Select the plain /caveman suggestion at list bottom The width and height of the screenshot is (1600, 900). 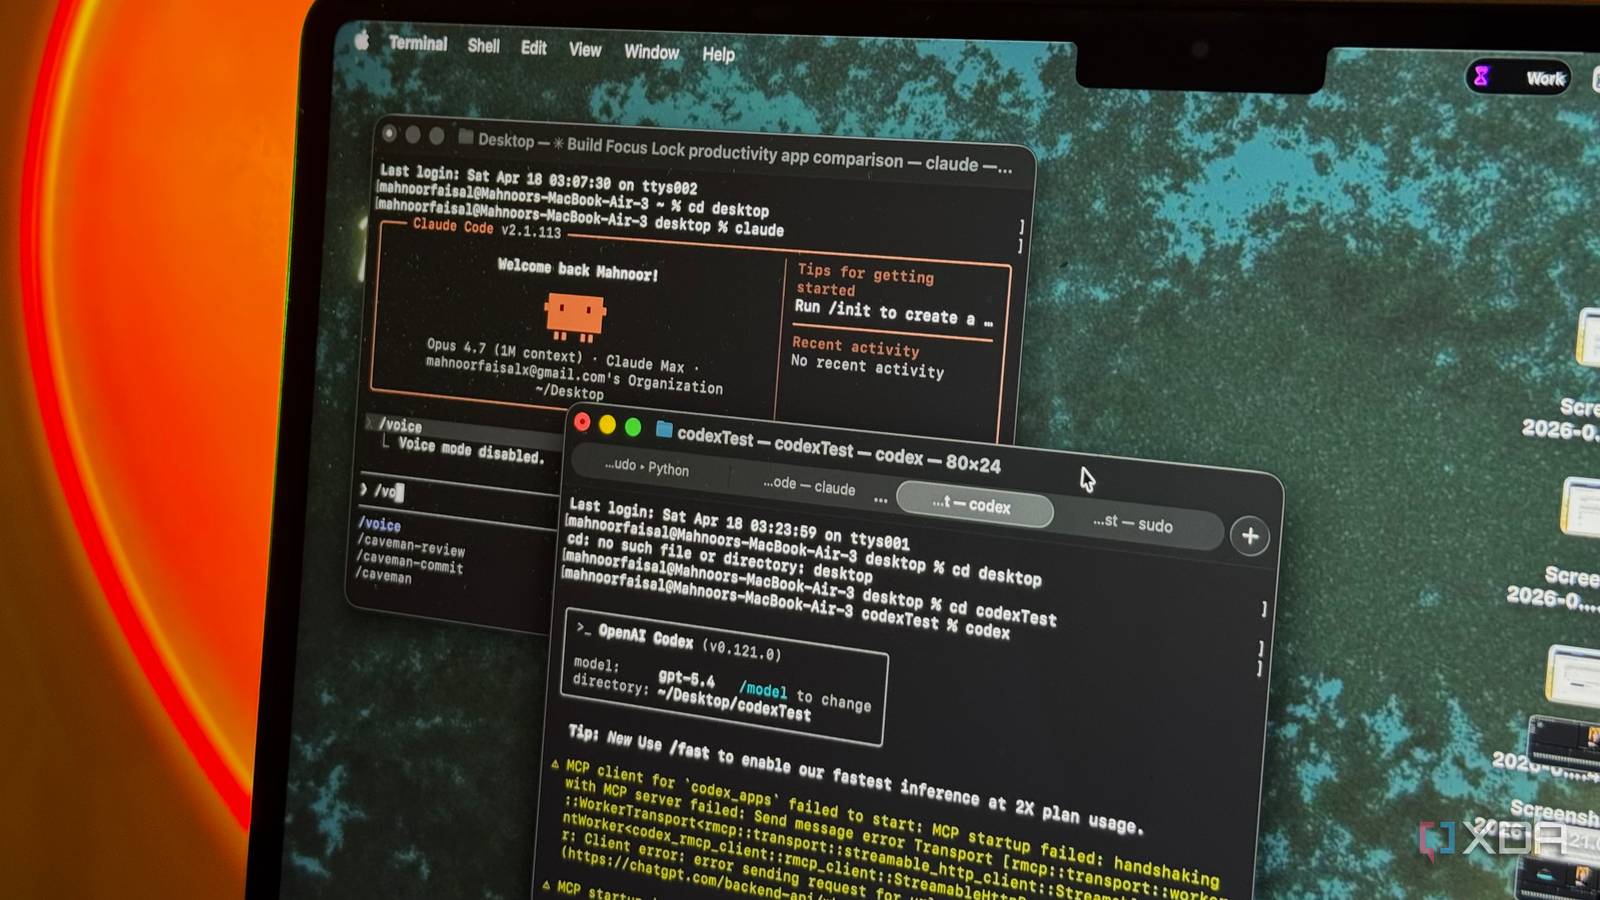pos(384,575)
